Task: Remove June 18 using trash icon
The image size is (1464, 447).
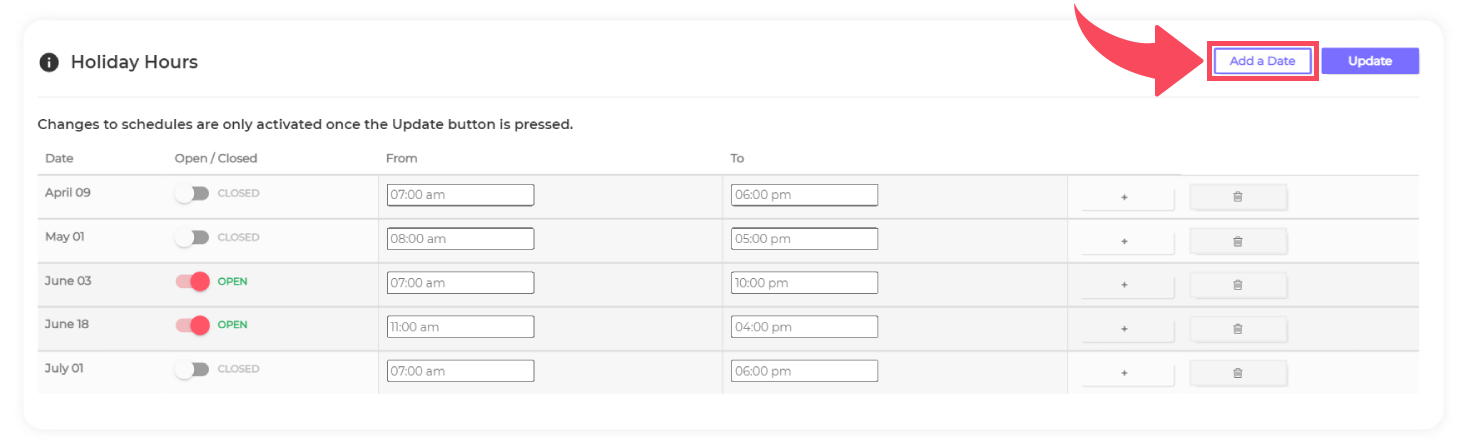Action: 1237,329
